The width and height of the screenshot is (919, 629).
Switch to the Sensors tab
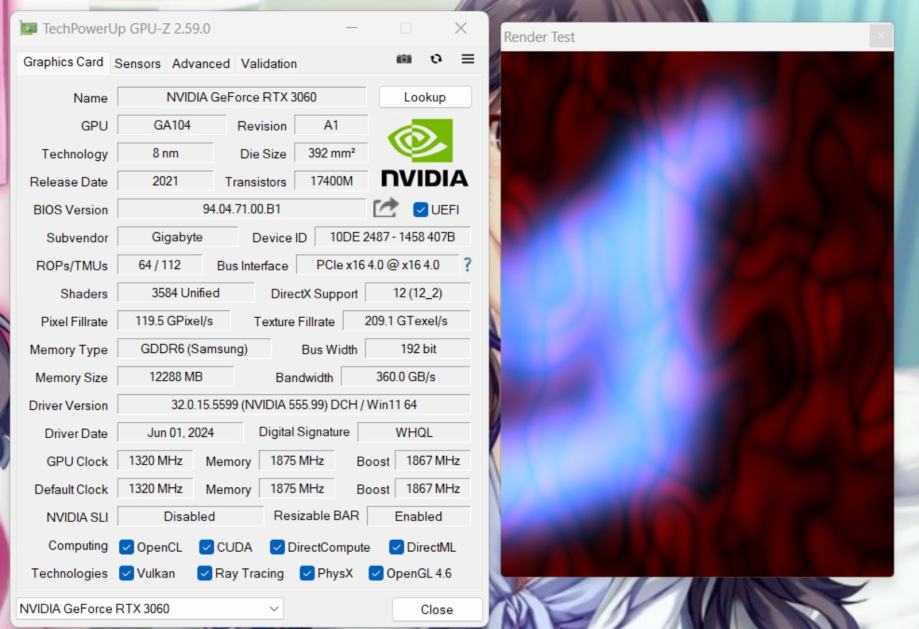(137, 63)
